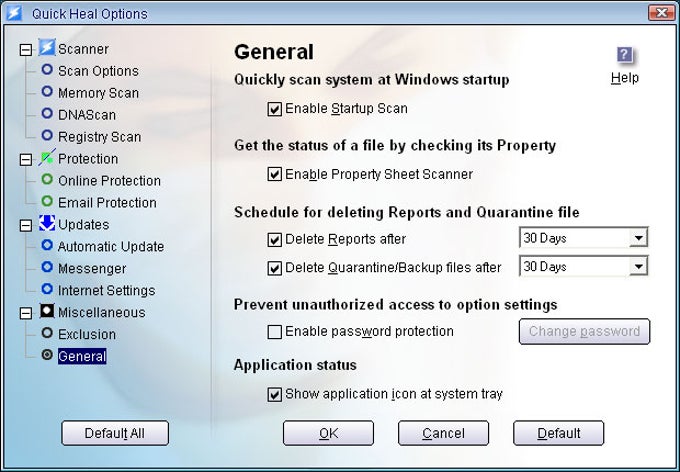Click the Cancel button

443,433
